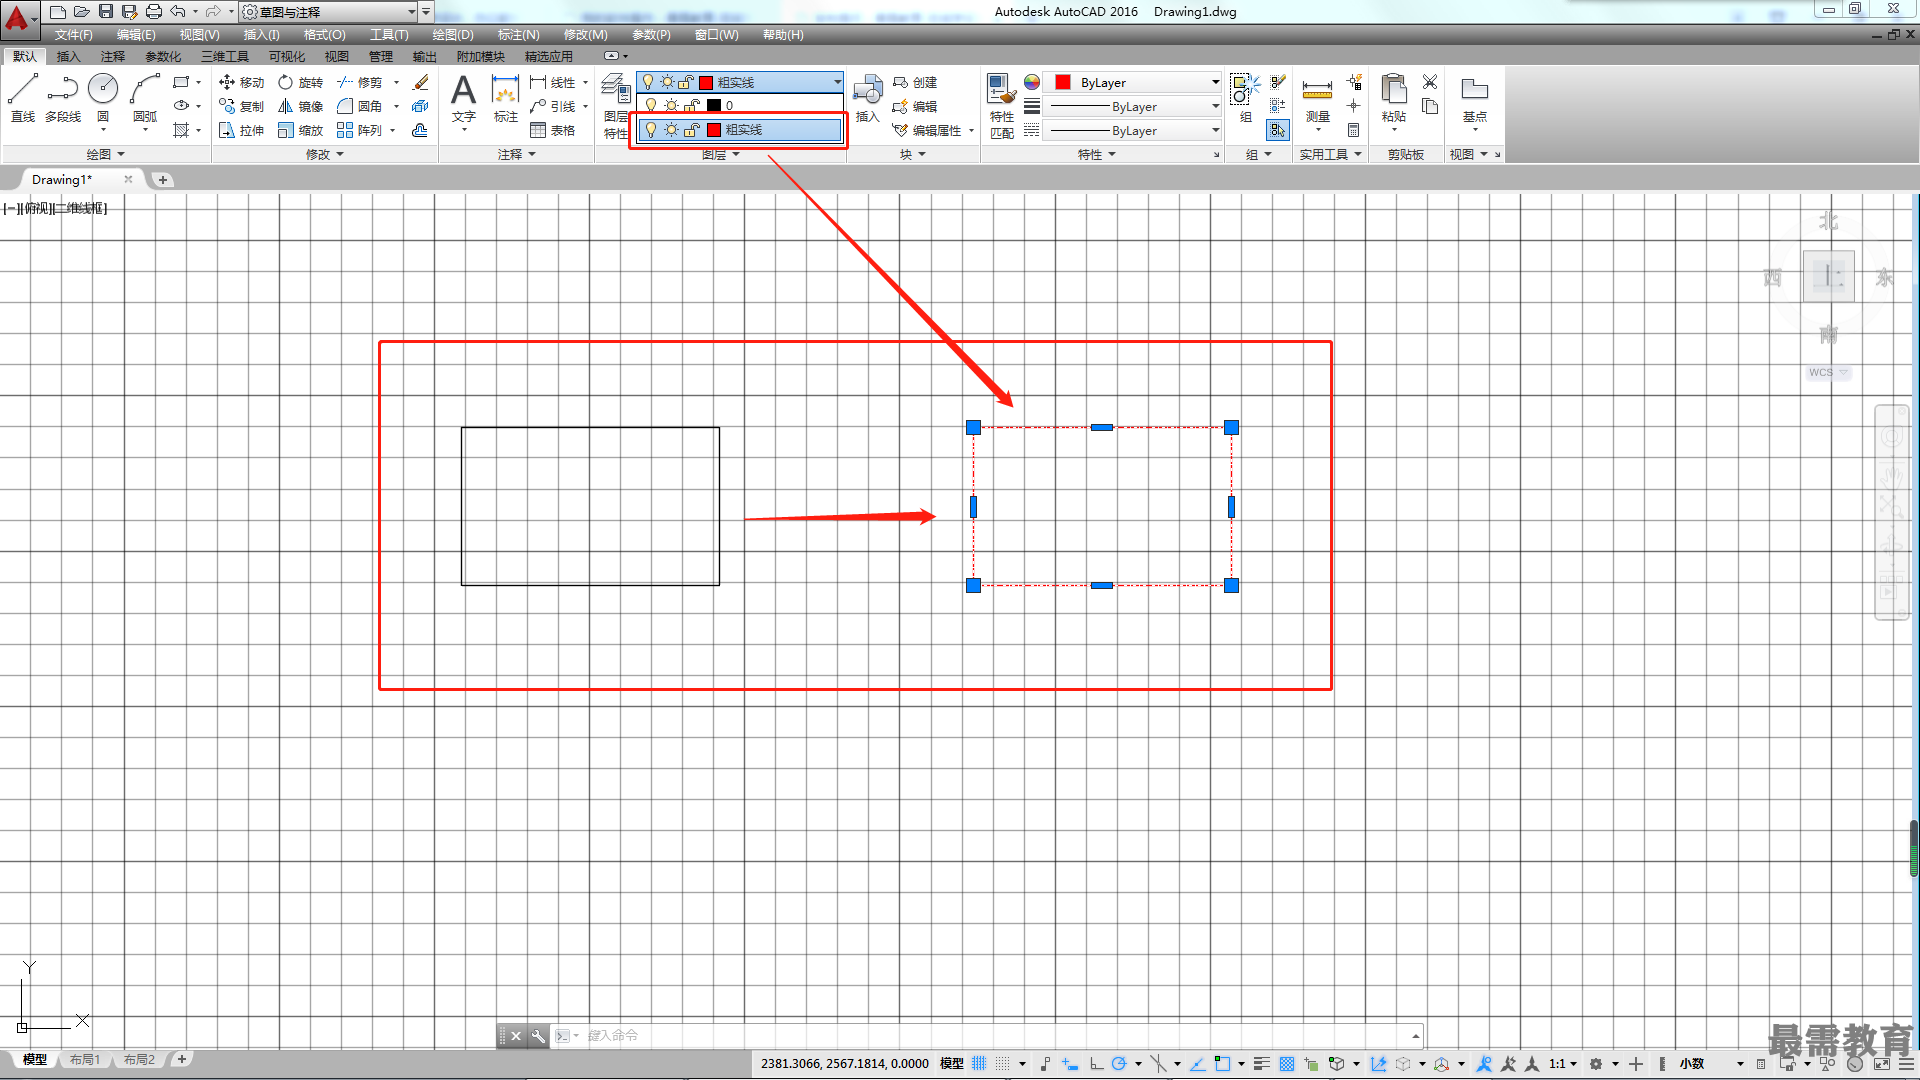
Task: Click the Trim (修剪) tool
Action: [360, 82]
